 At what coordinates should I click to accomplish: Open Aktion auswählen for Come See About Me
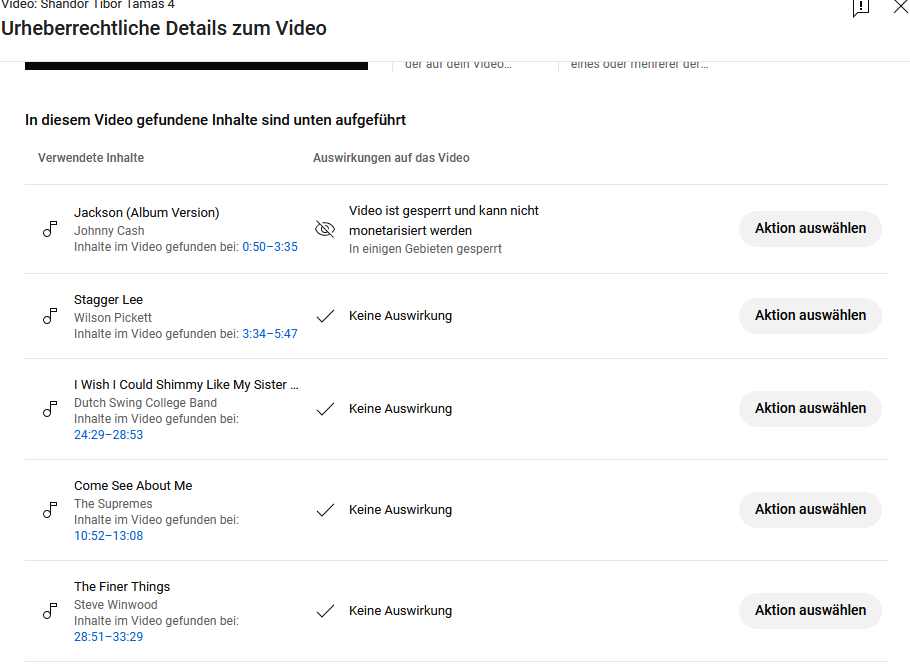point(810,510)
